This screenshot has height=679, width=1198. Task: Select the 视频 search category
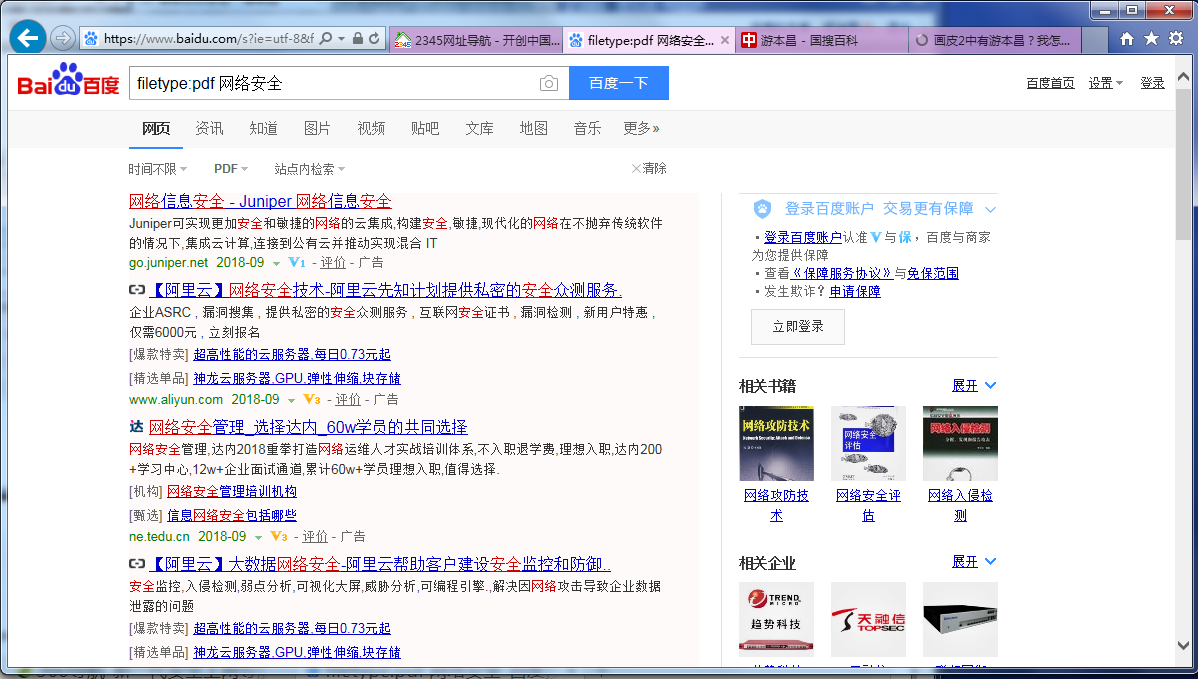point(371,128)
